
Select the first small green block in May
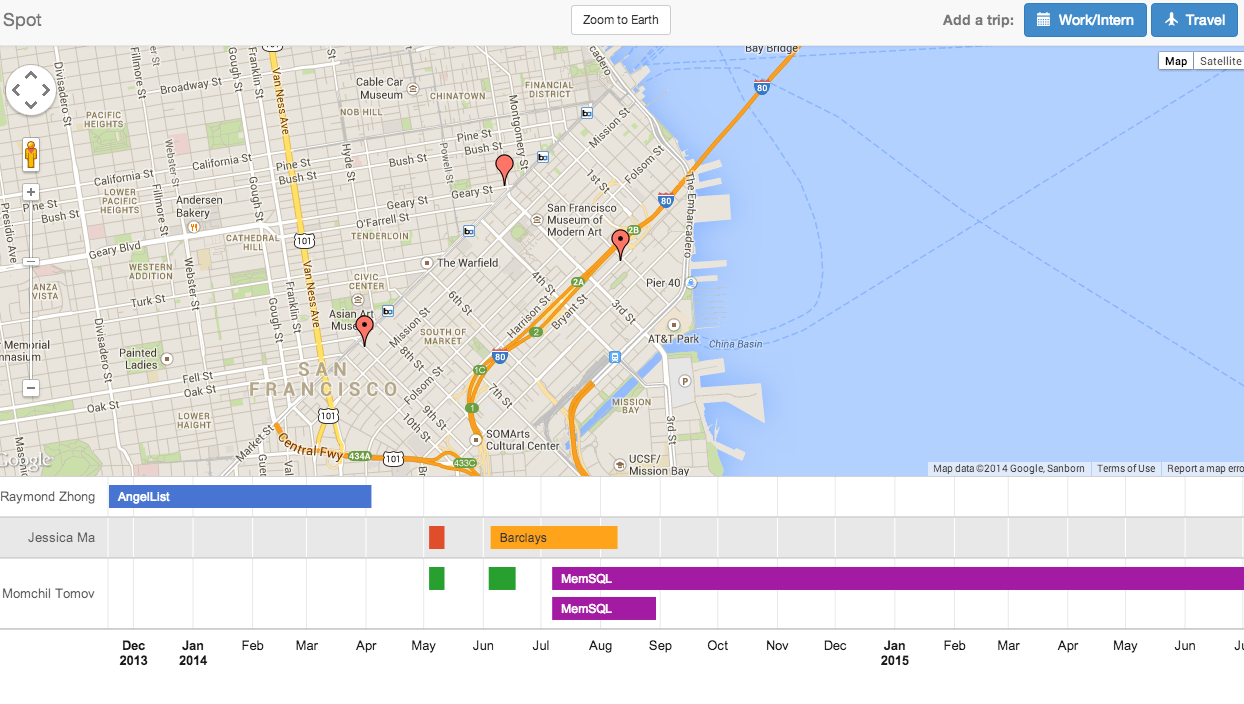click(437, 579)
